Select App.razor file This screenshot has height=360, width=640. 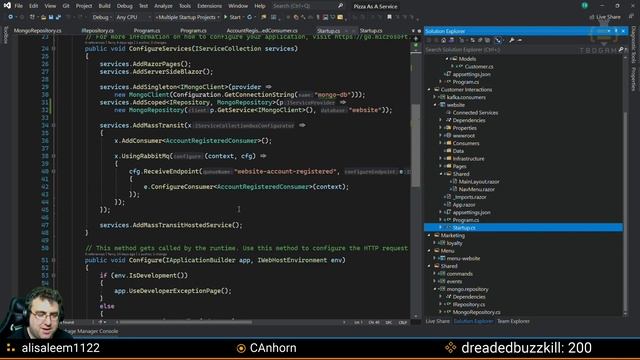tap(464, 205)
